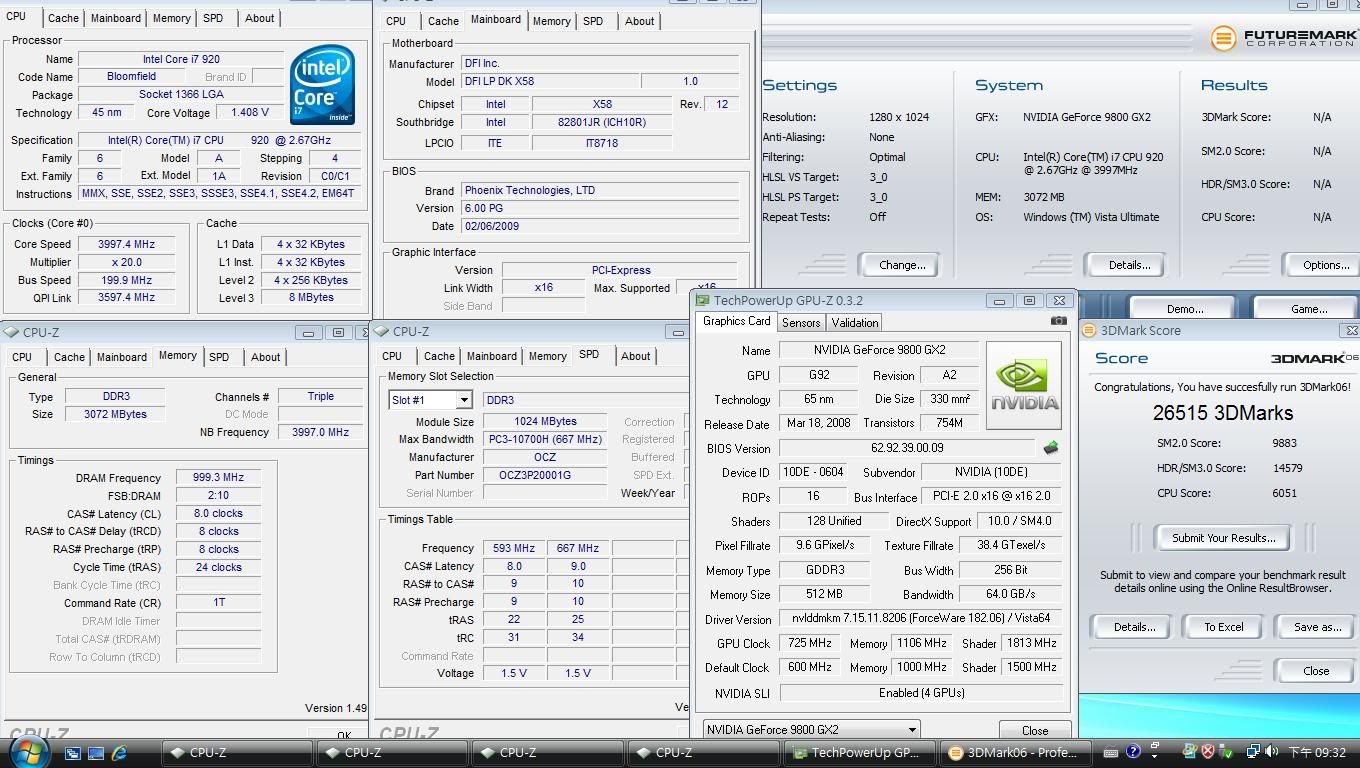Viewport: 1360px width, 768px height.
Task: Click the NVIDIA logo in GPU-Z
Action: pos(1024,385)
